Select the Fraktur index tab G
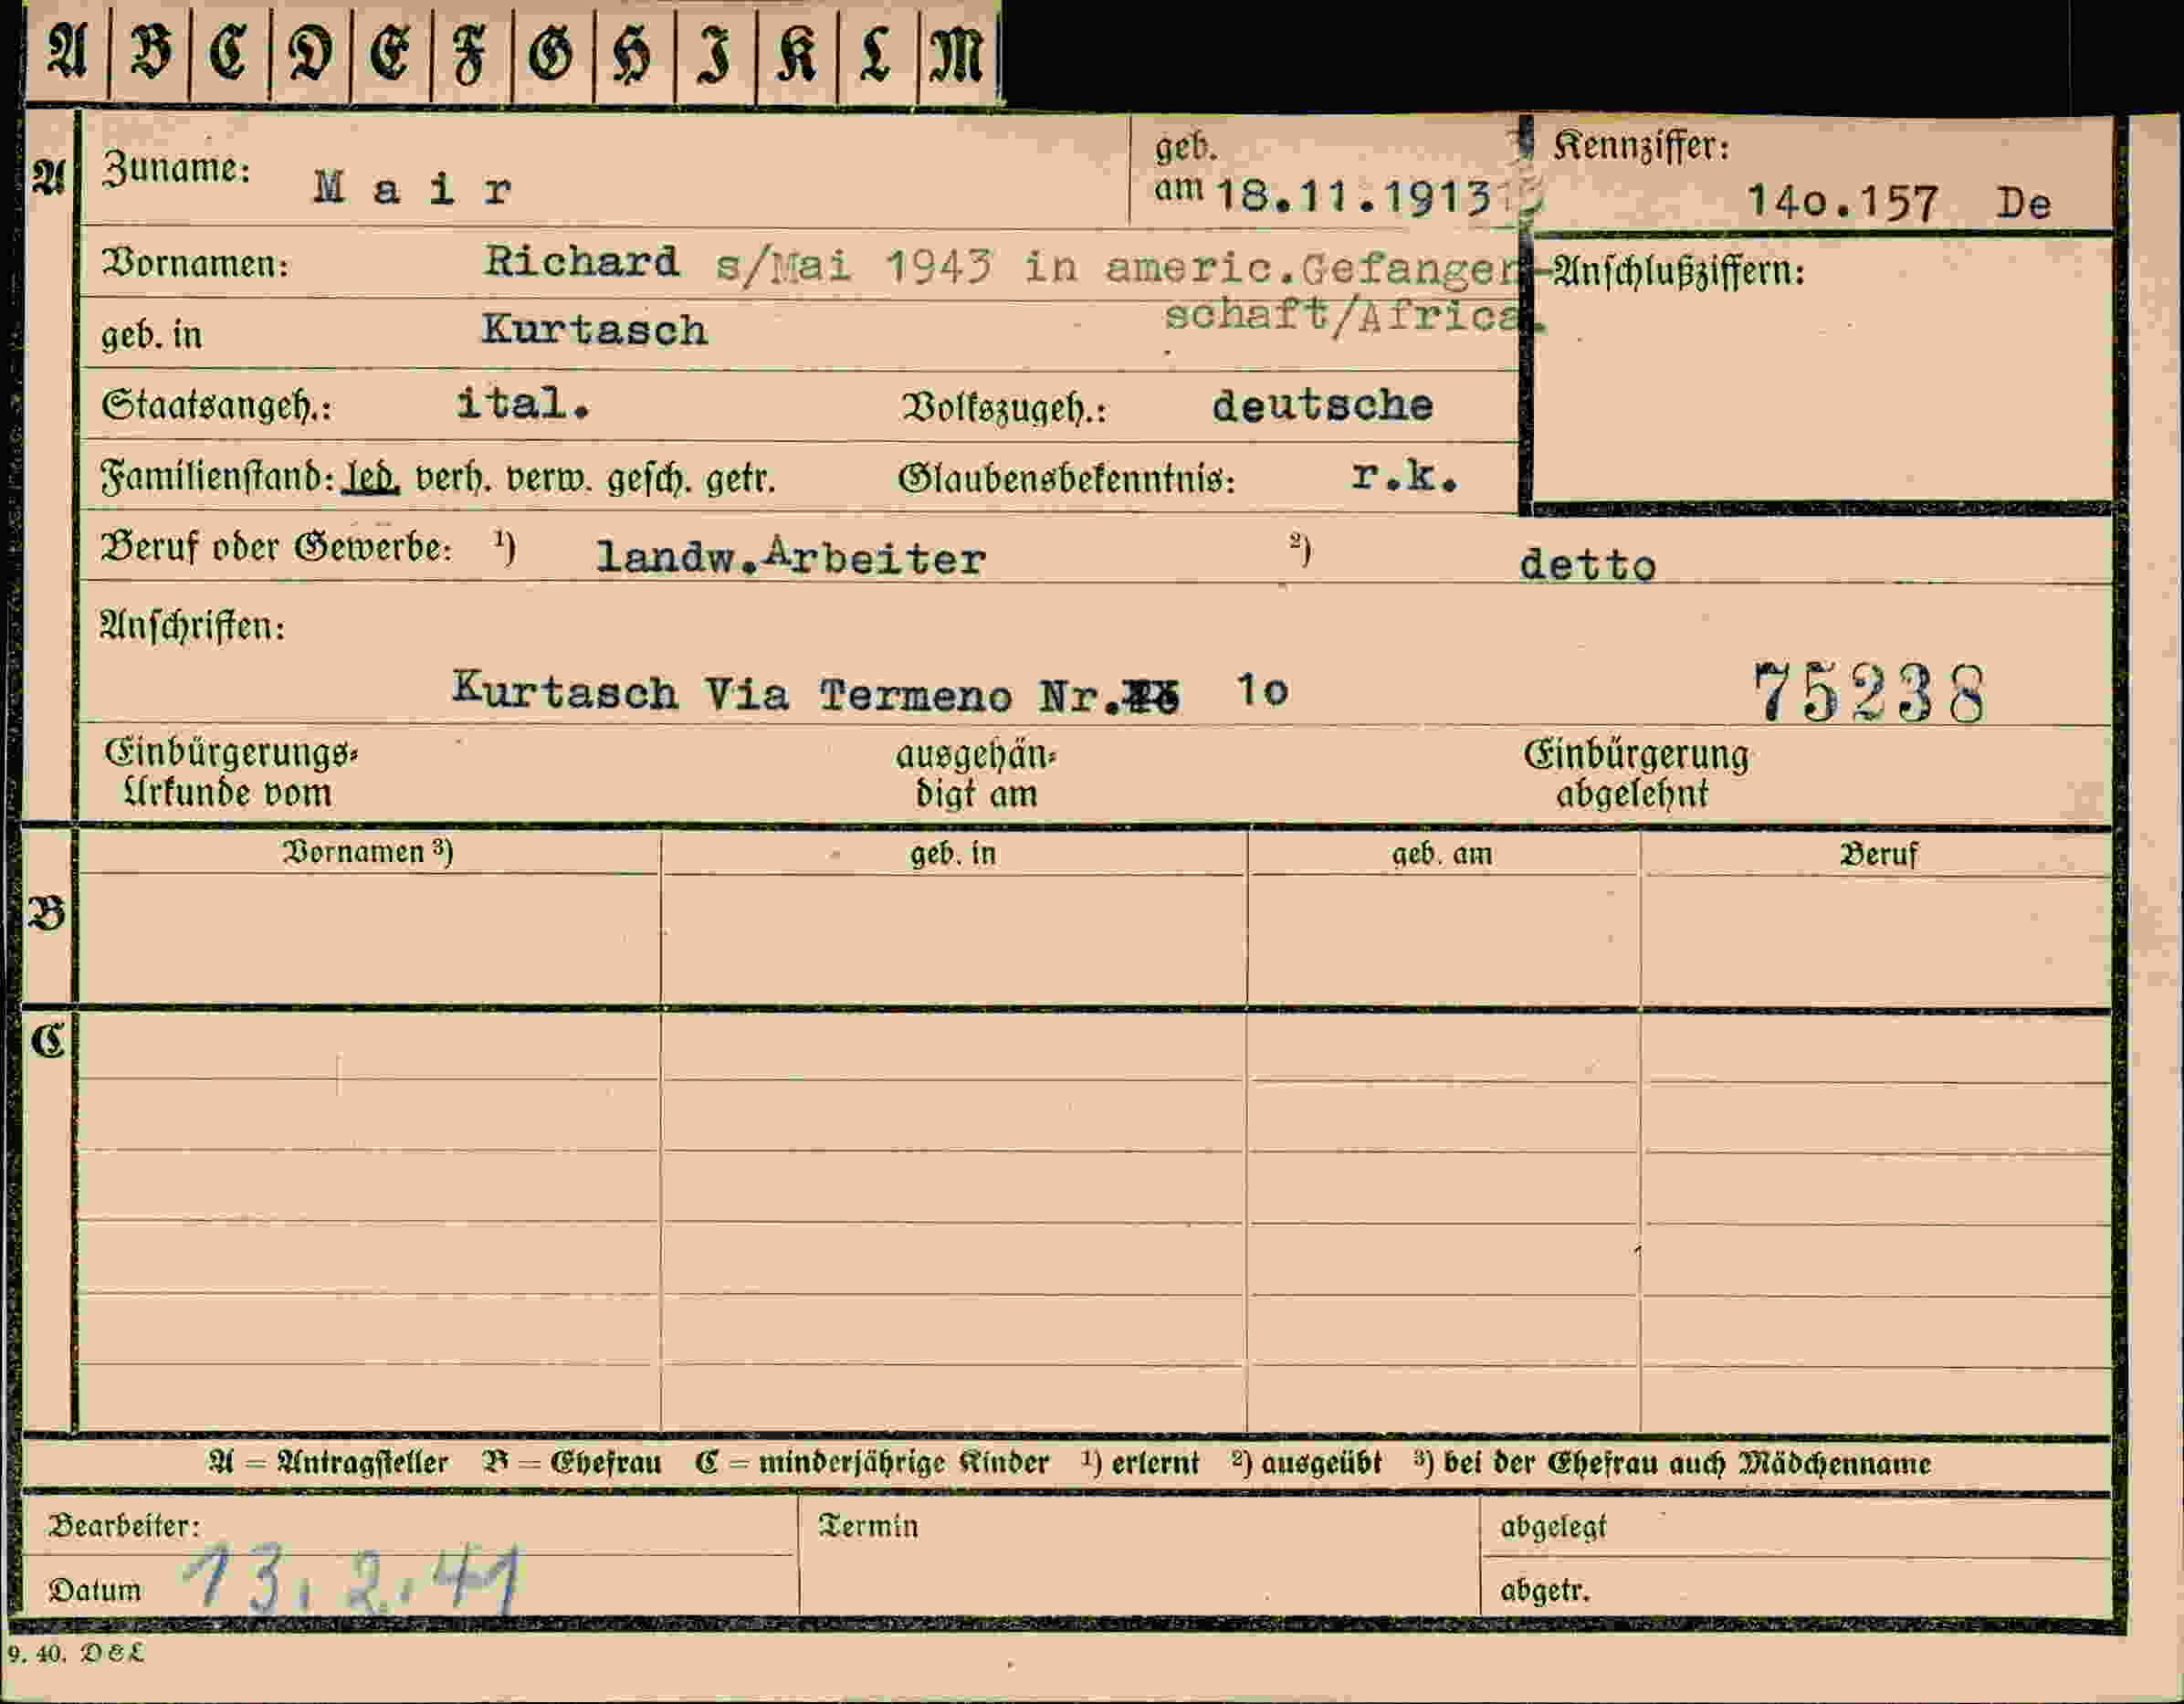2184x1704 pixels. point(552,52)
